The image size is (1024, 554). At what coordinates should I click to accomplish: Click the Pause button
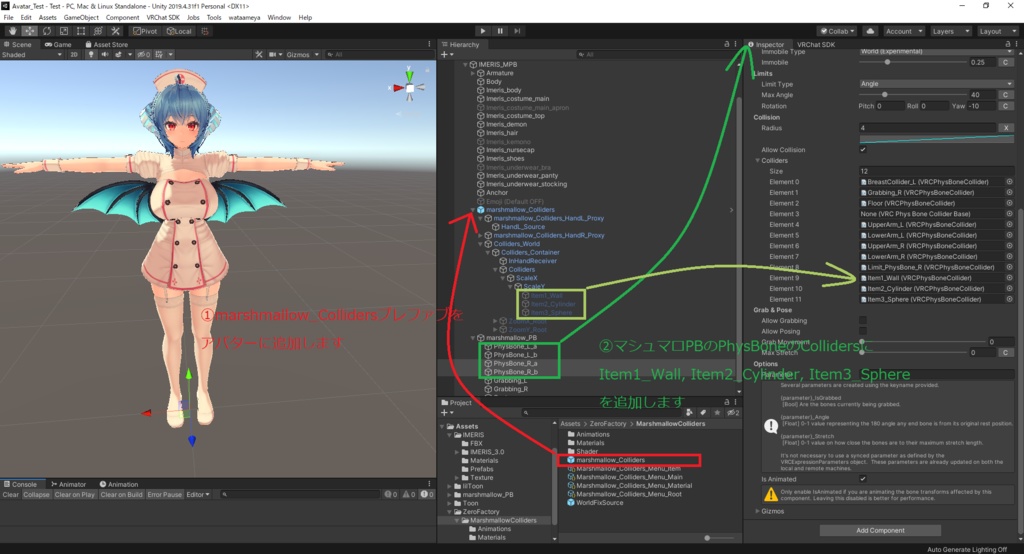500,31
